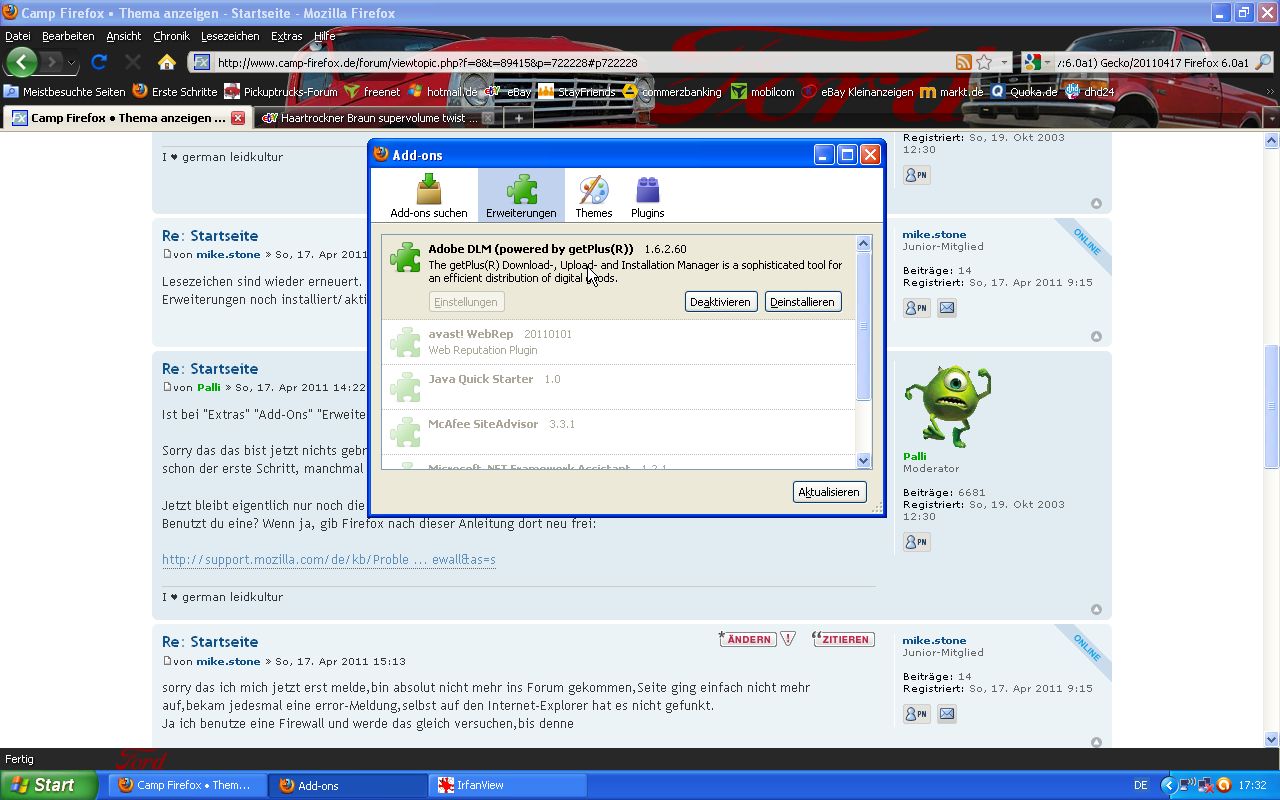1280x800 pixels.
Task: Click the search magnifier icon
Action: 1263,62
